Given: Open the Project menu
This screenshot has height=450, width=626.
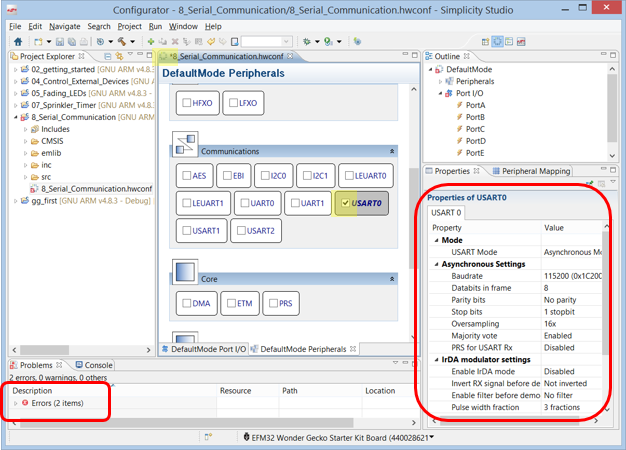Looking at the screenshot, I should (x=129, y=26).
